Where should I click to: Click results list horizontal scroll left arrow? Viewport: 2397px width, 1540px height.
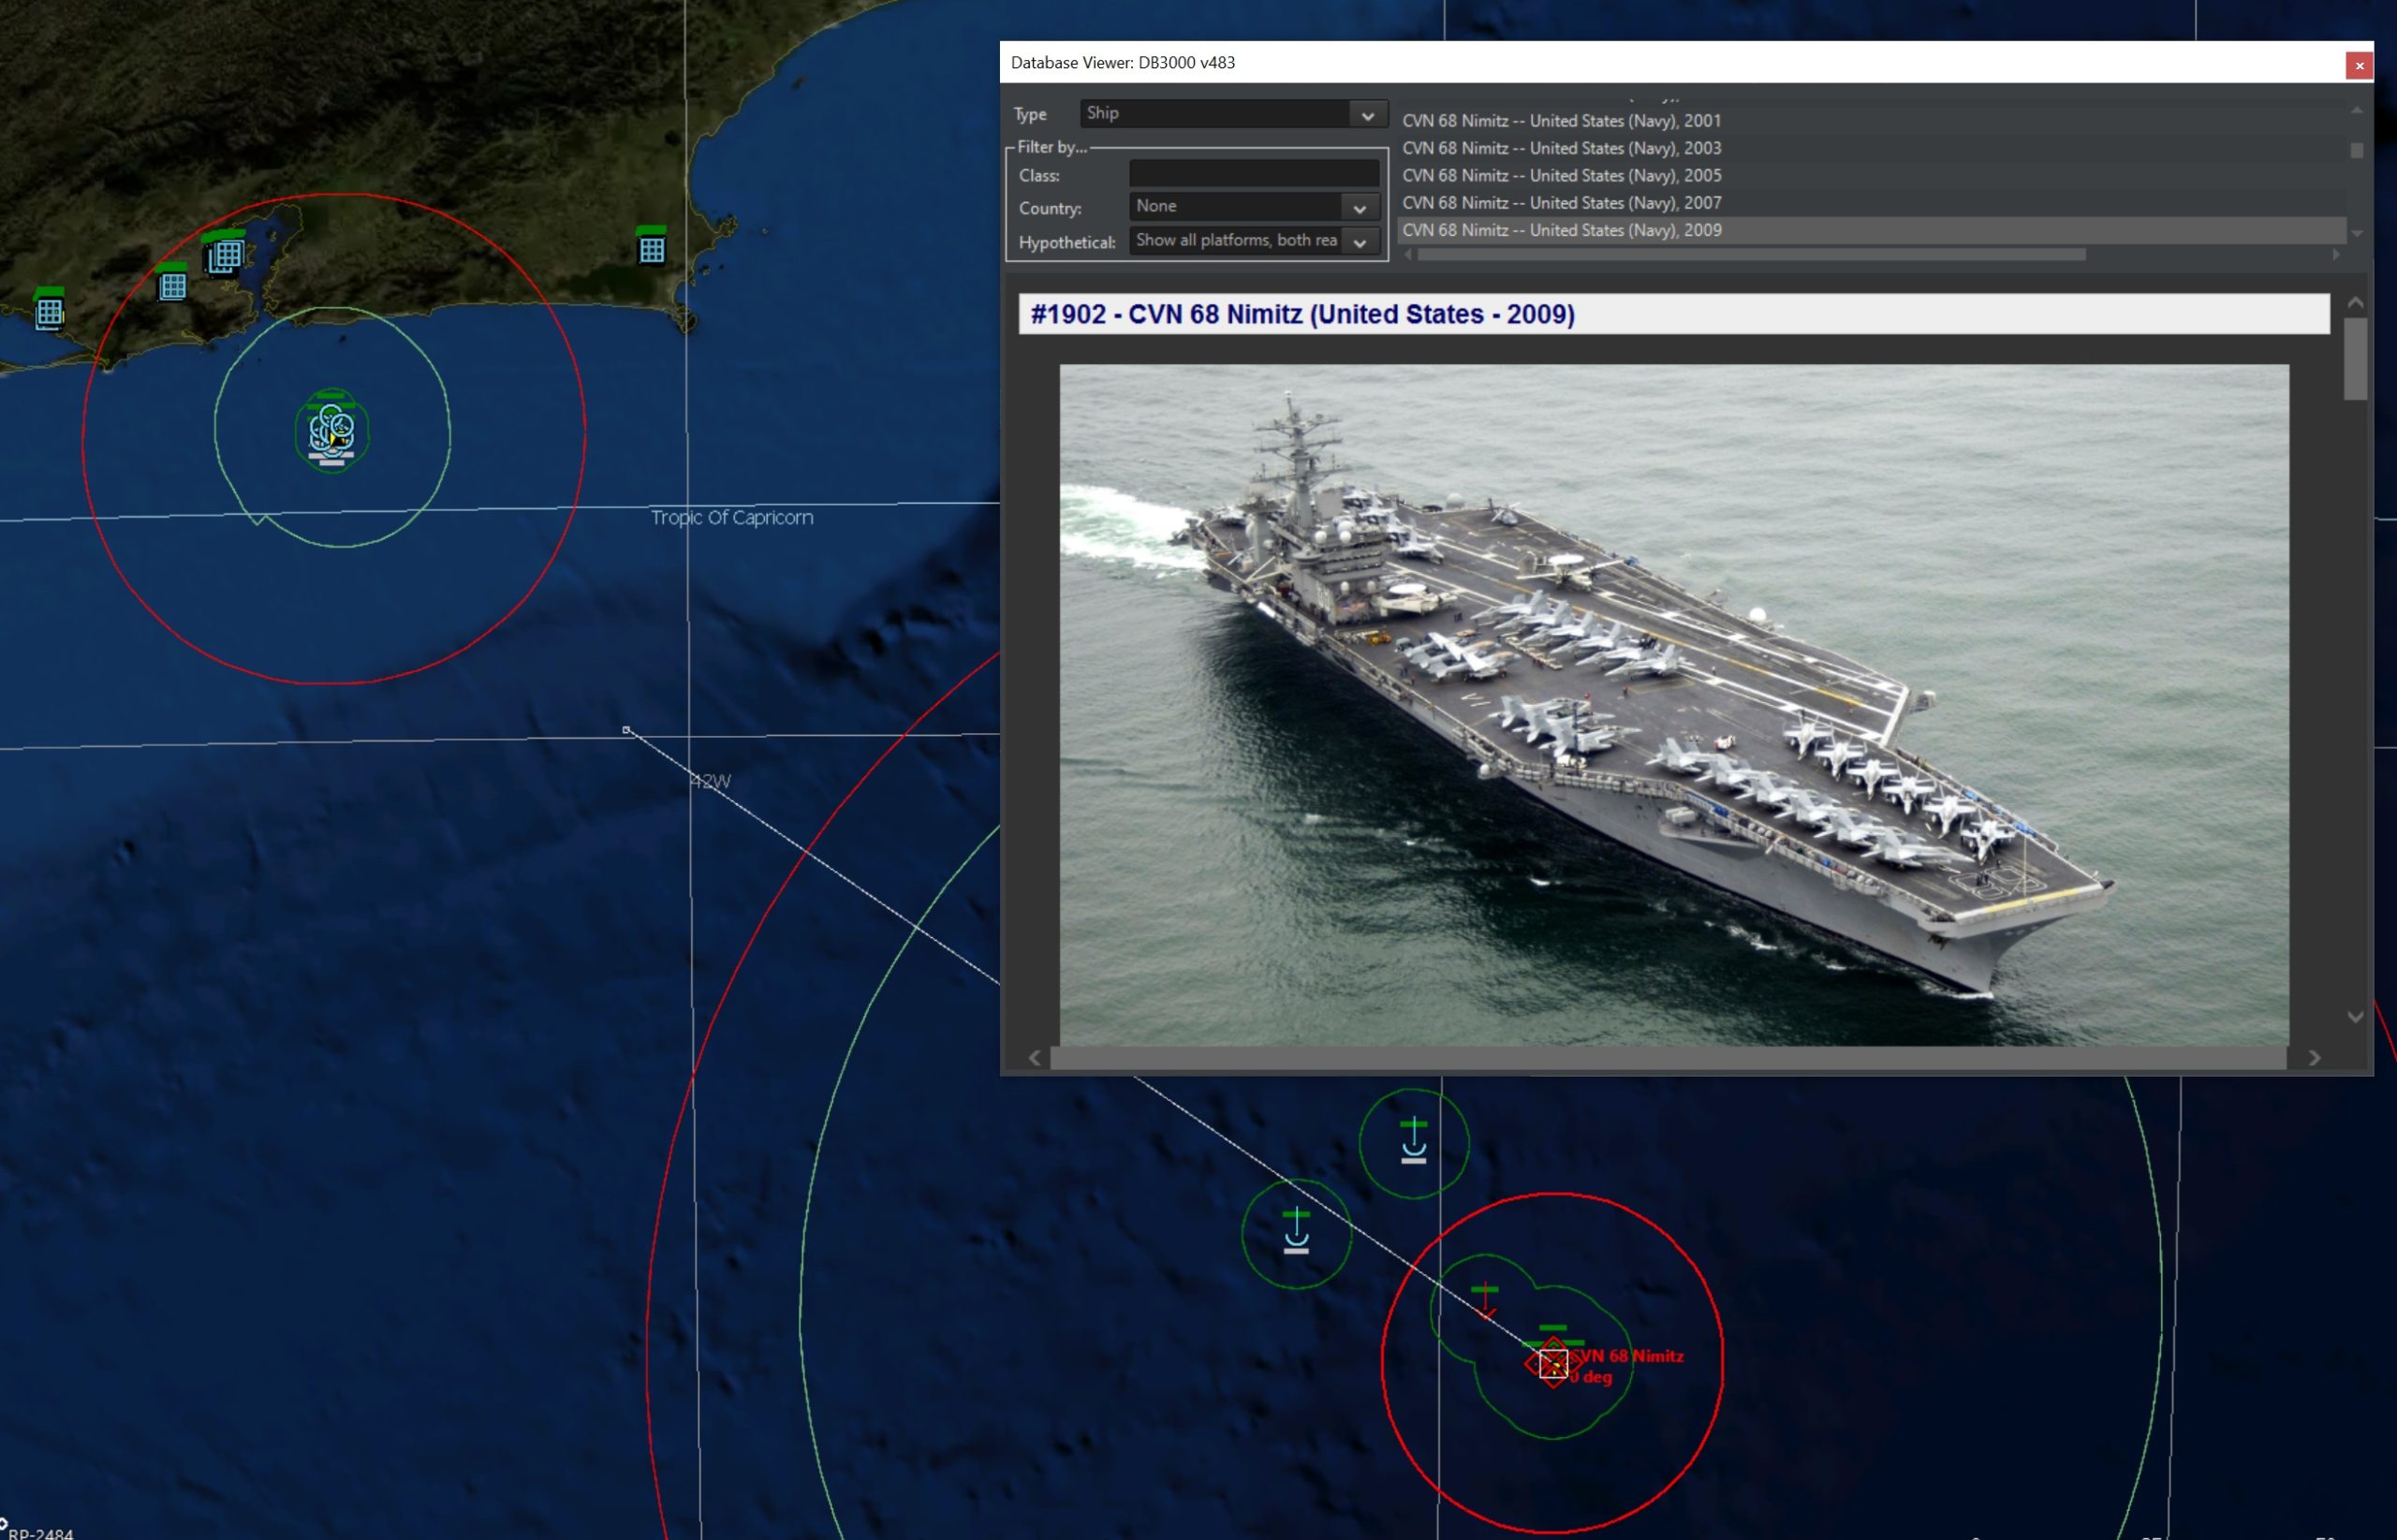pyautogui.click(x=1408, y=255)
